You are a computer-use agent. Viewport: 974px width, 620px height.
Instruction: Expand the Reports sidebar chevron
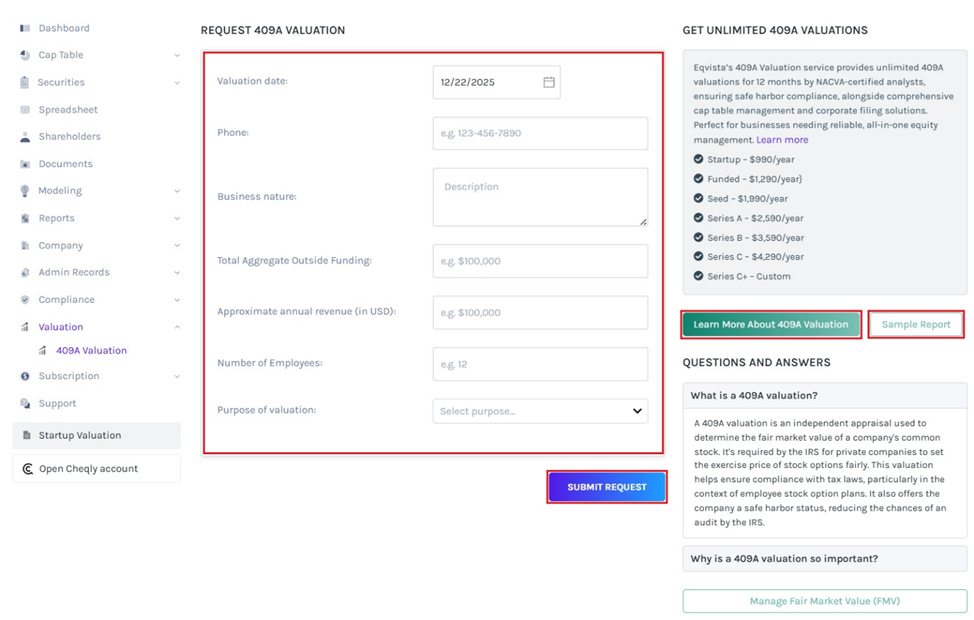click(x=177, y=218)
